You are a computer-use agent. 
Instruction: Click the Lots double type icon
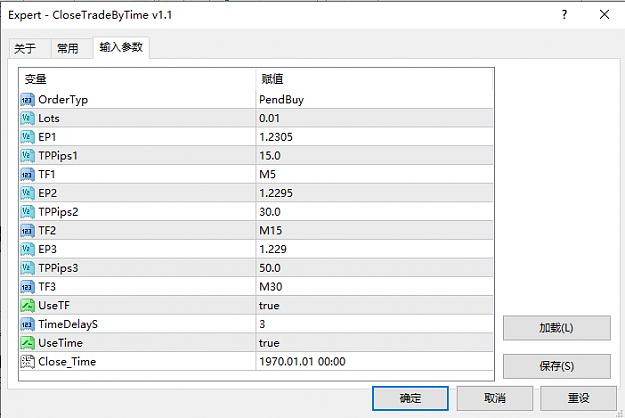pyautogui.click(x=28, y=118)
